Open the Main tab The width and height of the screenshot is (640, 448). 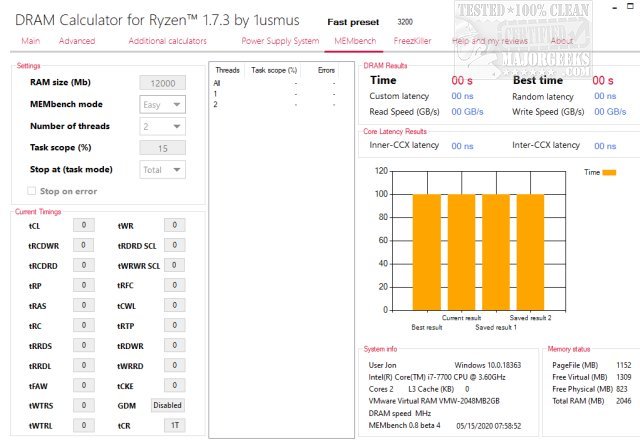tap(31, 41)
